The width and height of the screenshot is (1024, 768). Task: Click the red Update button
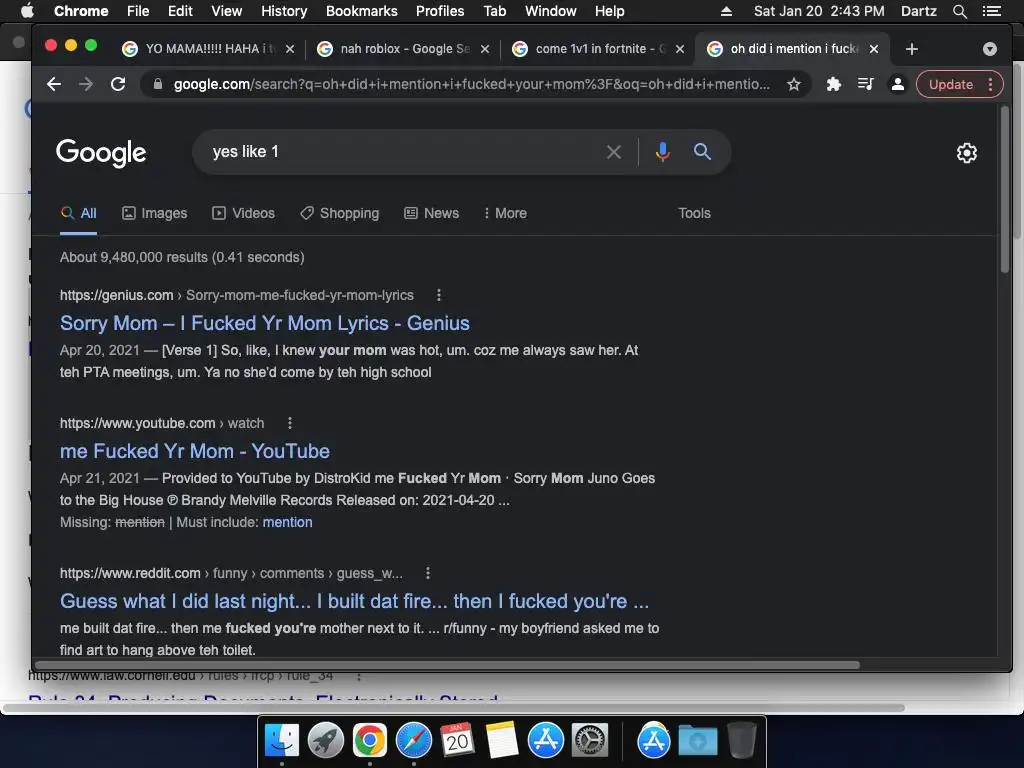(959, 84)
